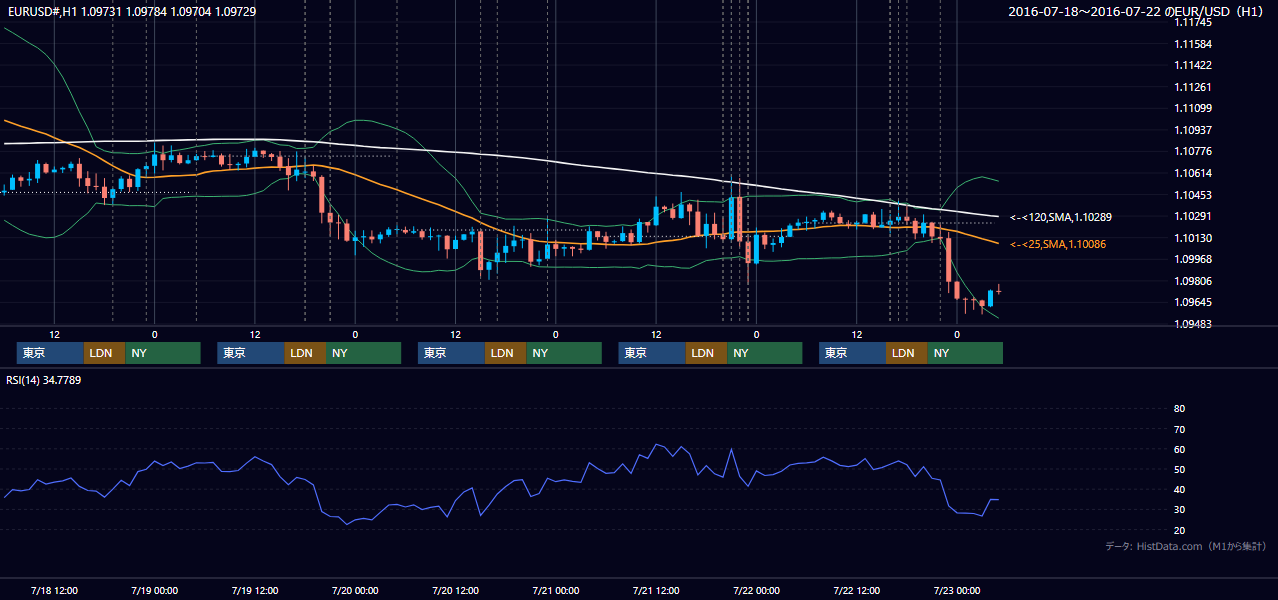Viewport: 1278px width, 600px height.
Task: Select the NY session block for 7/18
Action: point(163,353)
